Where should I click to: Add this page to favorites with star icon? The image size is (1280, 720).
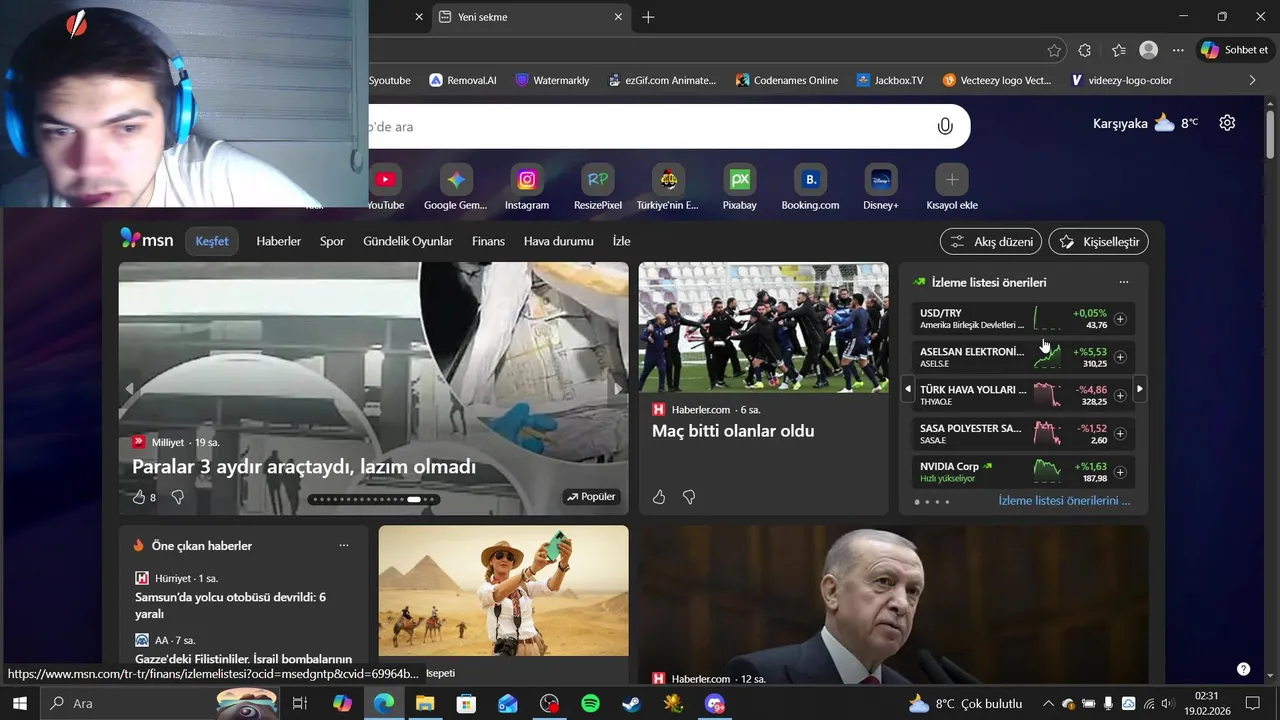pyautogui.click(x=1054, y=50)
